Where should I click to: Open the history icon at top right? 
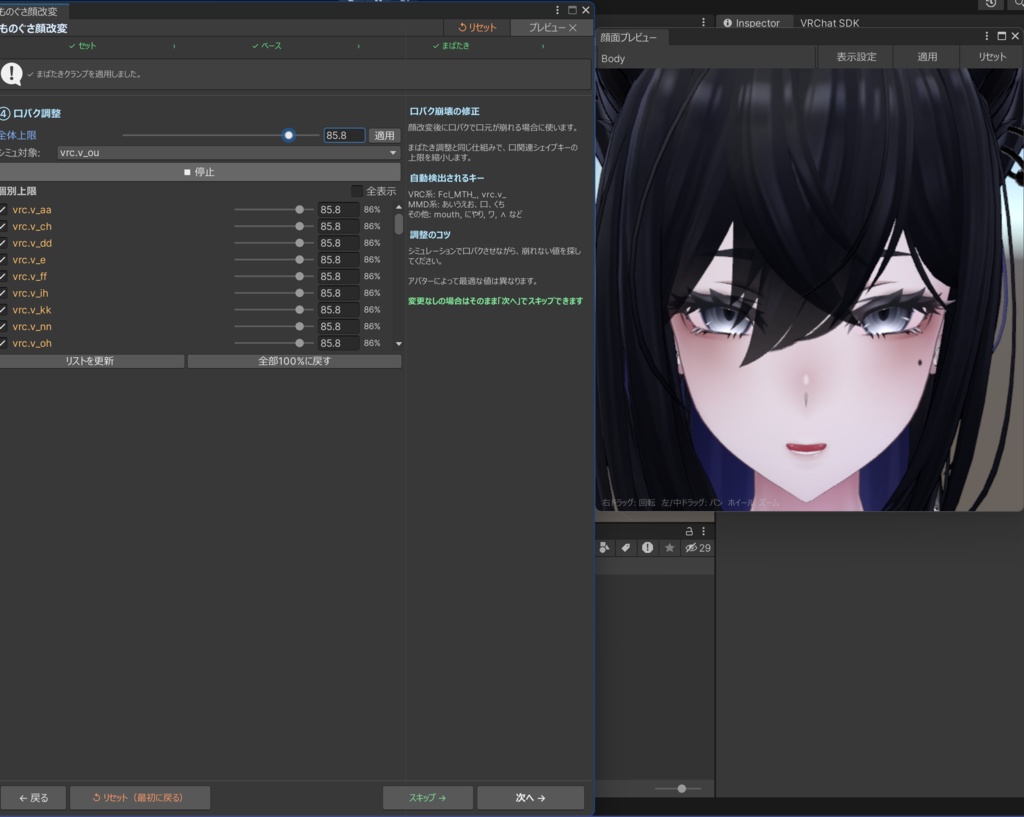point(990,4)
